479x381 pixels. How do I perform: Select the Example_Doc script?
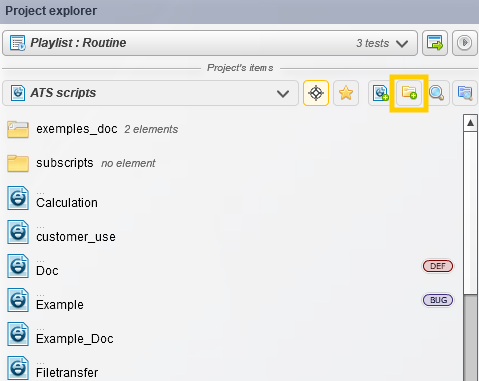(x=75, y=339)
